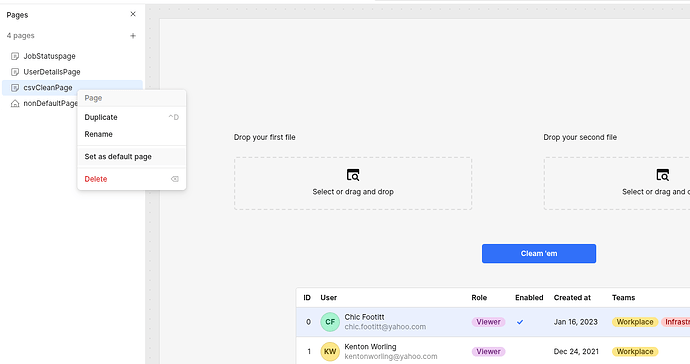Click the KW avatar for Kenton Worling

(x=330, y=351)
